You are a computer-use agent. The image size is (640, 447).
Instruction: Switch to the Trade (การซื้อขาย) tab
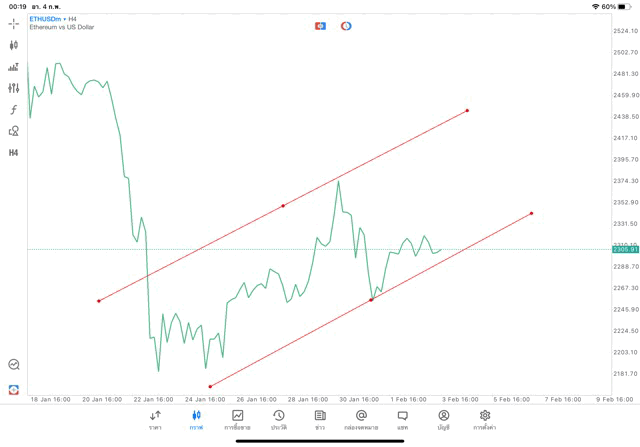point(237,420)
